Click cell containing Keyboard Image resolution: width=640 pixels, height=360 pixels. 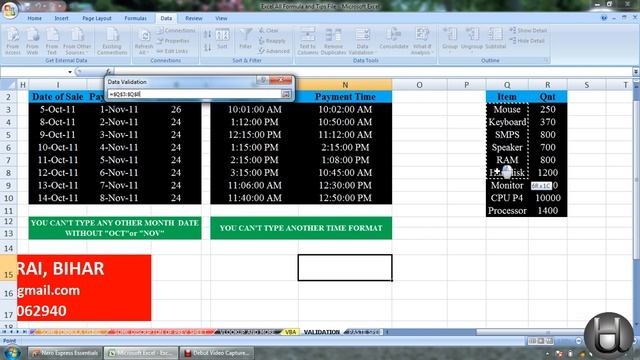point(507,122)
